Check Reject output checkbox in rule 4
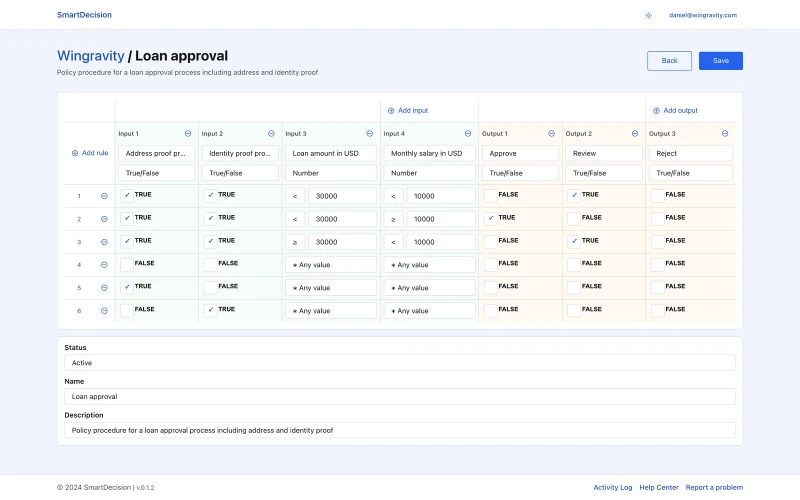 [658, 264]
